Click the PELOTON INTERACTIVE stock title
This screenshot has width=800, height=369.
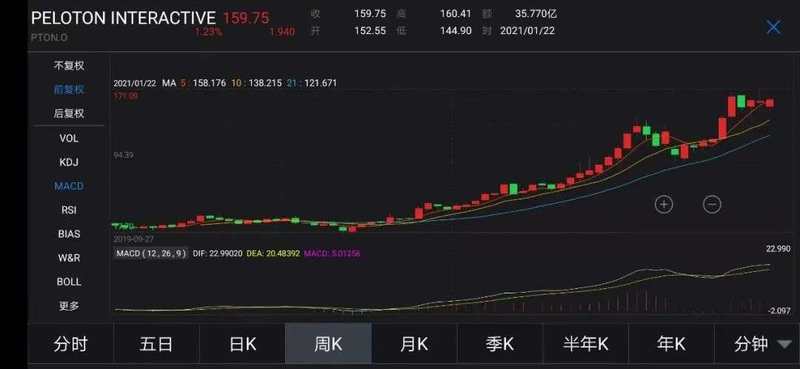coord(123,18)
